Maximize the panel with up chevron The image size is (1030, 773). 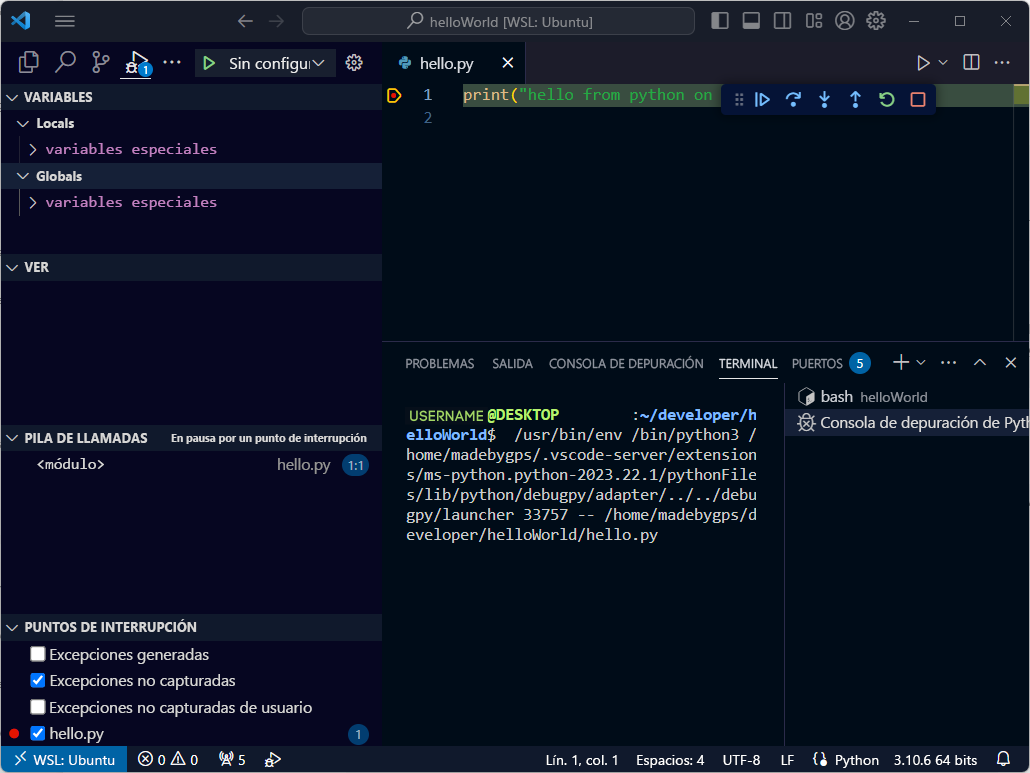980,363
